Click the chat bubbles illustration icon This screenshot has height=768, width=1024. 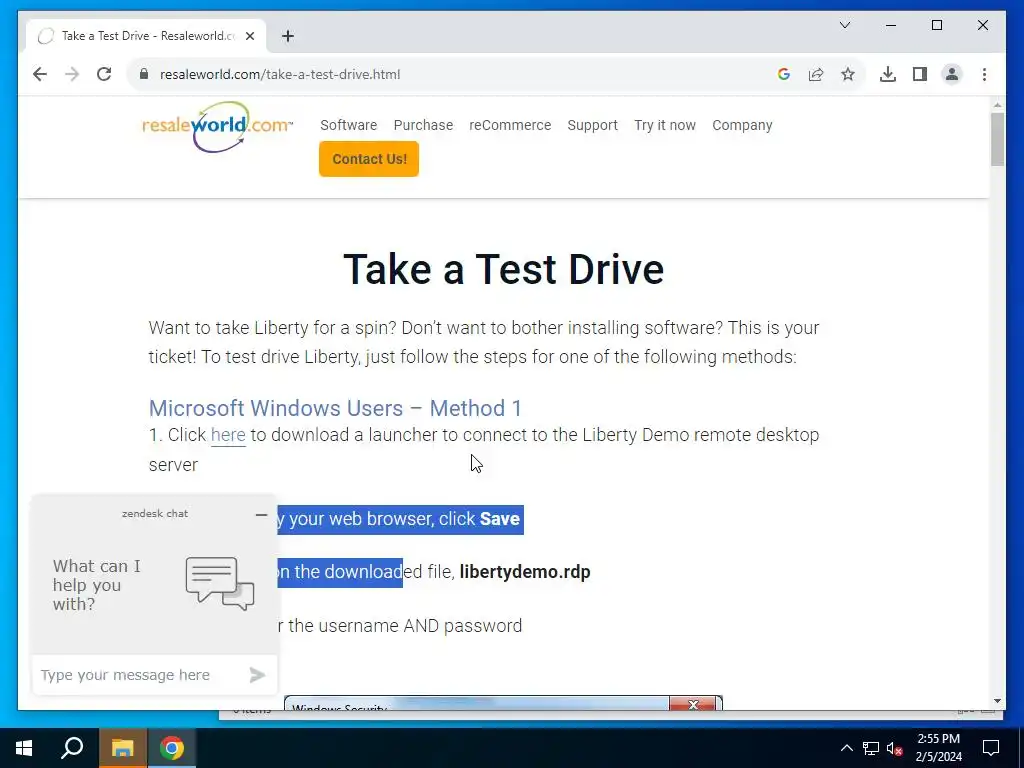pos(220,583)
